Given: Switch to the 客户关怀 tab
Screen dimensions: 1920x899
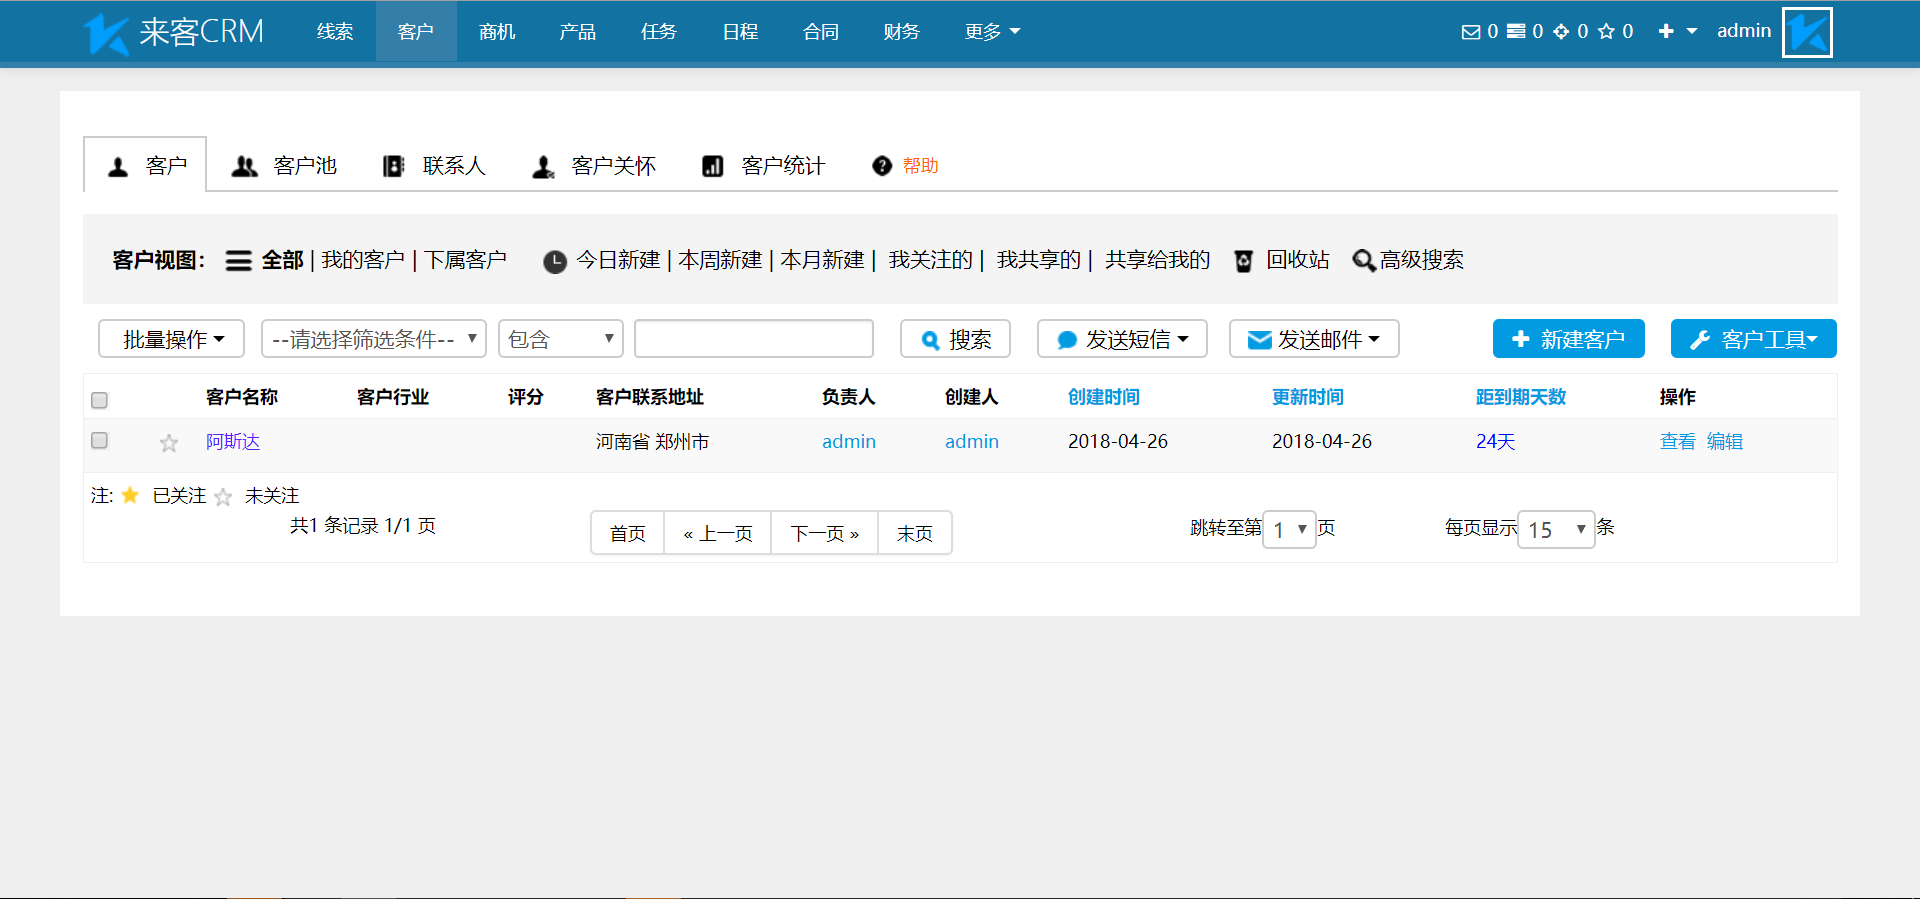Looking at the screenshot, I should tap(593, 166).
